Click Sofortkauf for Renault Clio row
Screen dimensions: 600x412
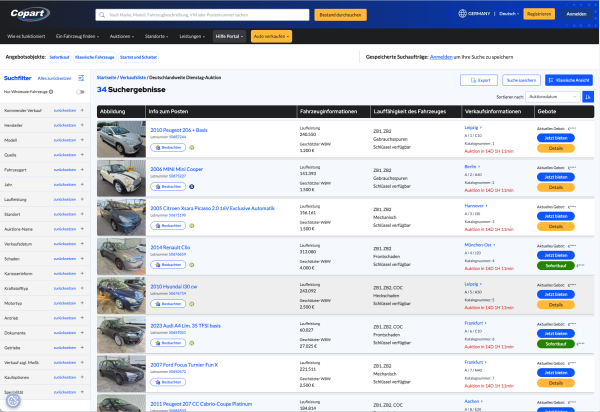[556, 265]
